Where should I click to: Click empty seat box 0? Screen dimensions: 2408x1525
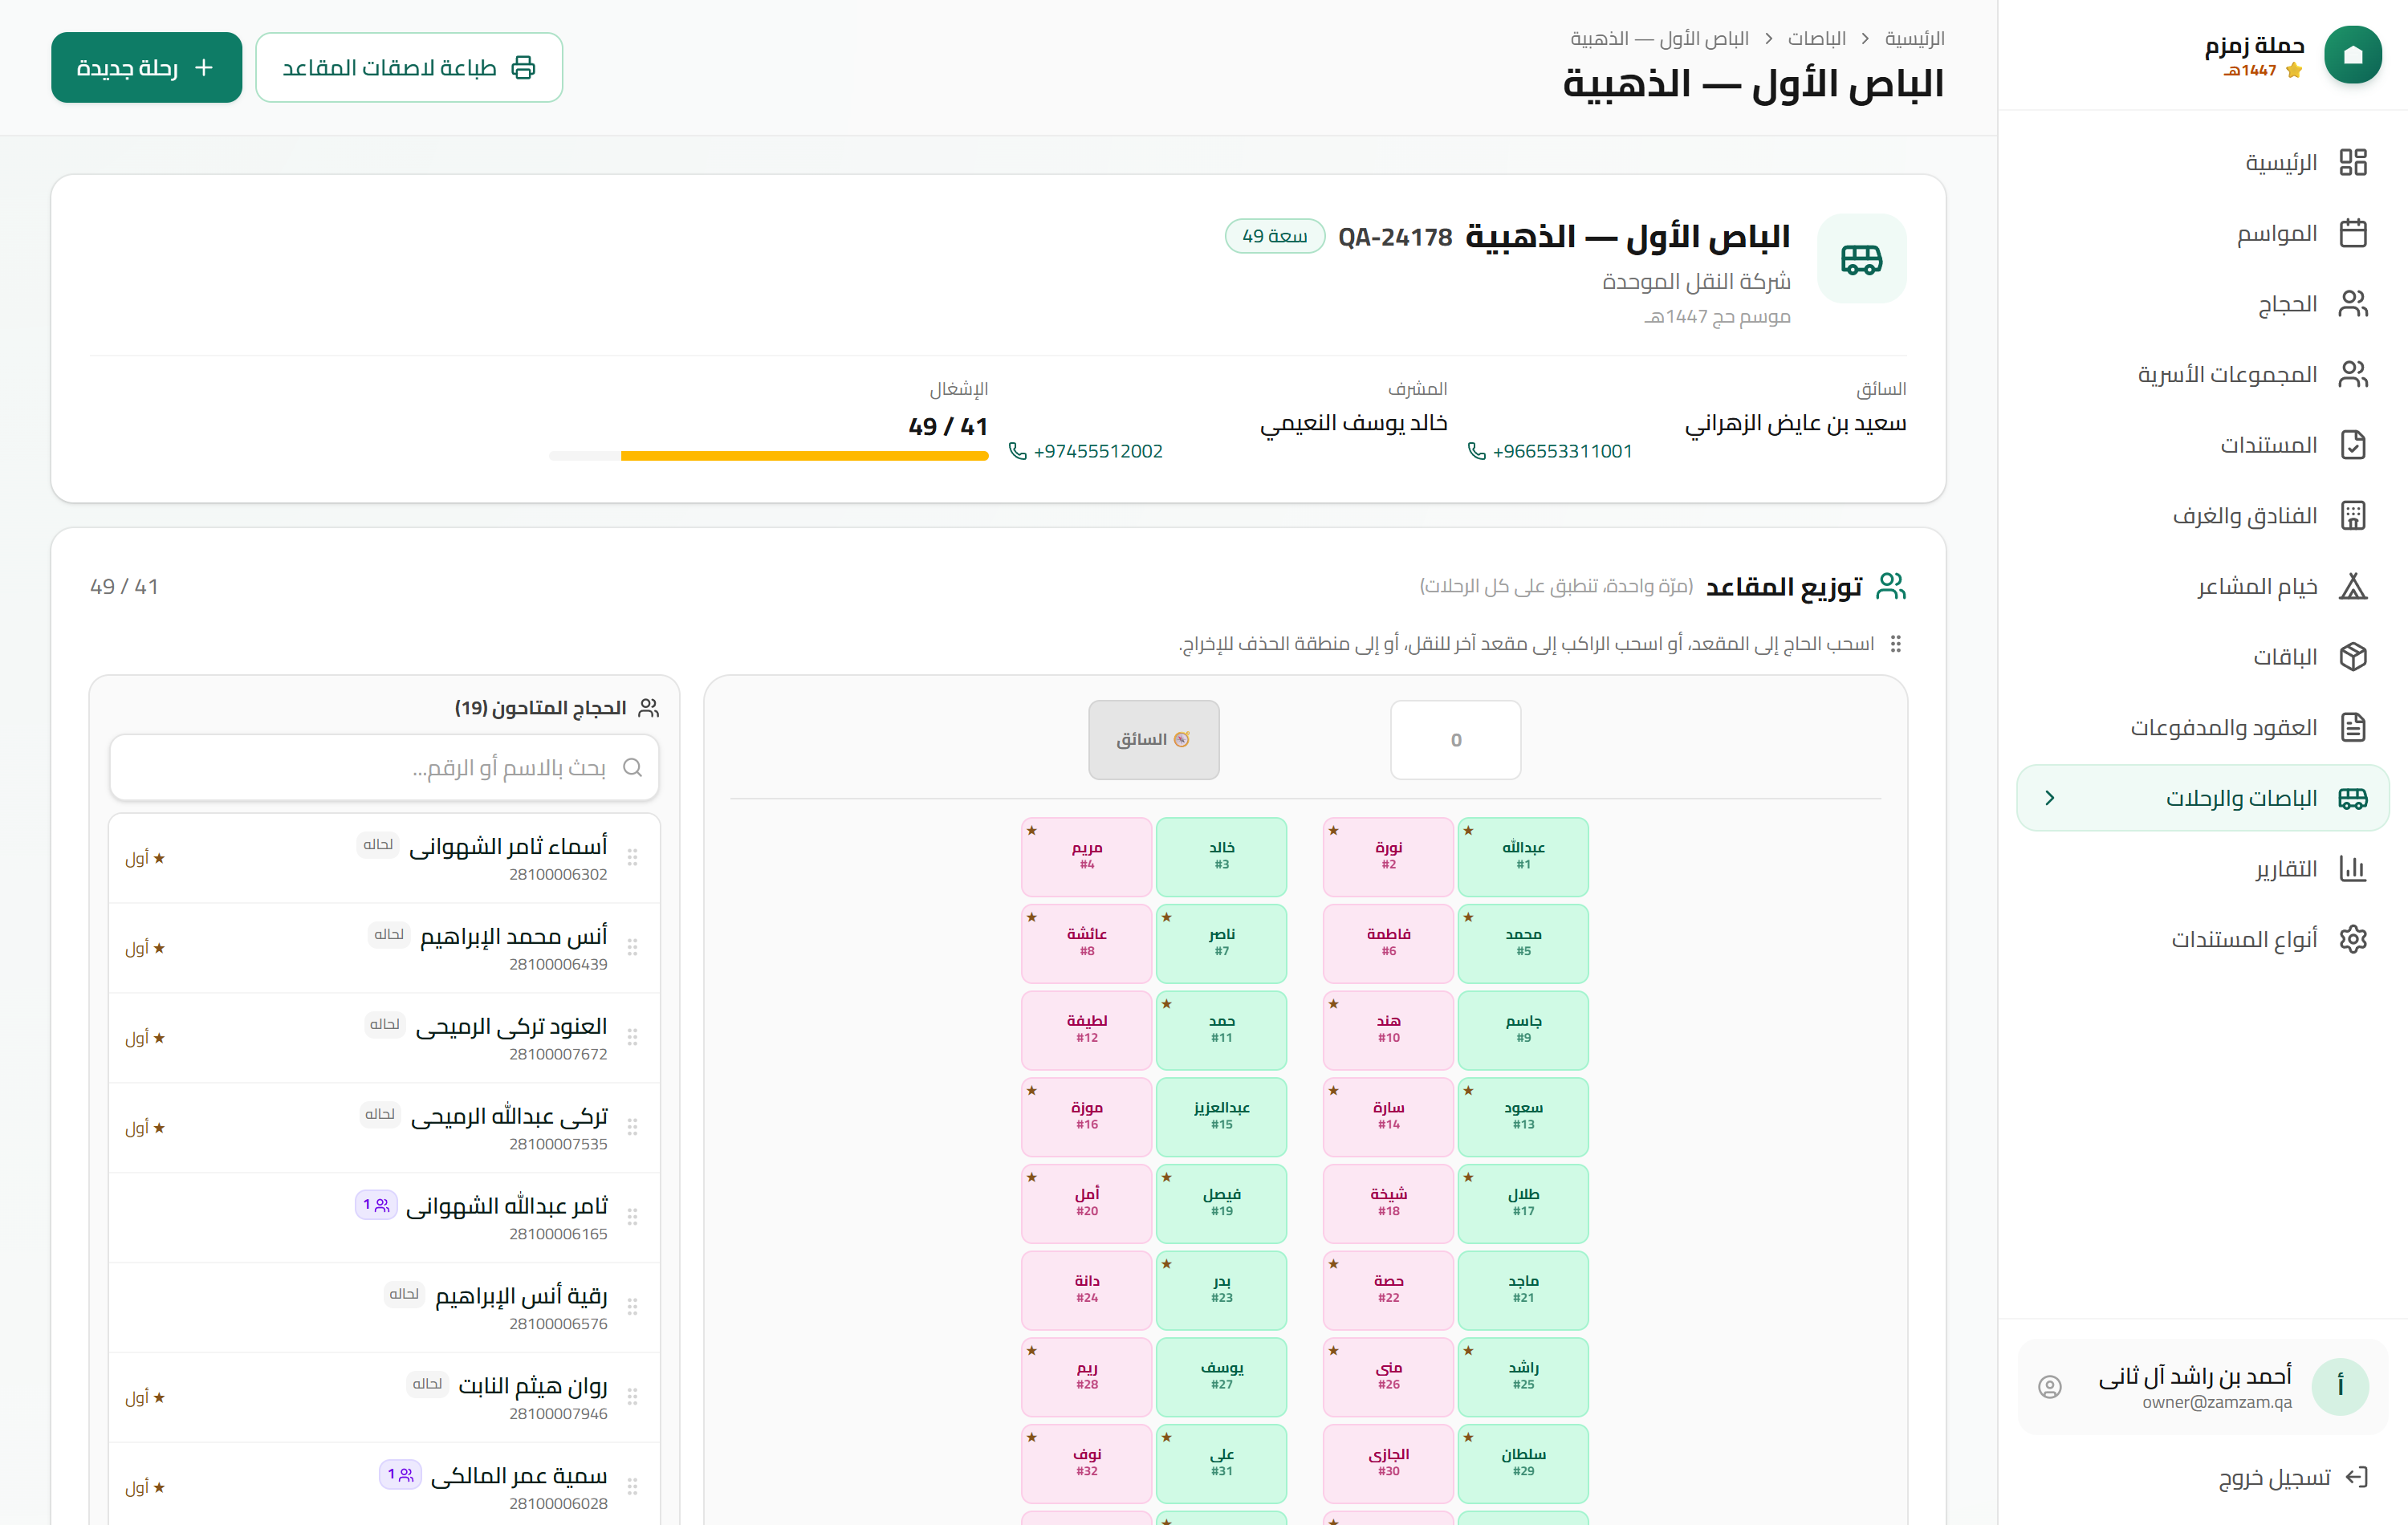[1455, 740]
